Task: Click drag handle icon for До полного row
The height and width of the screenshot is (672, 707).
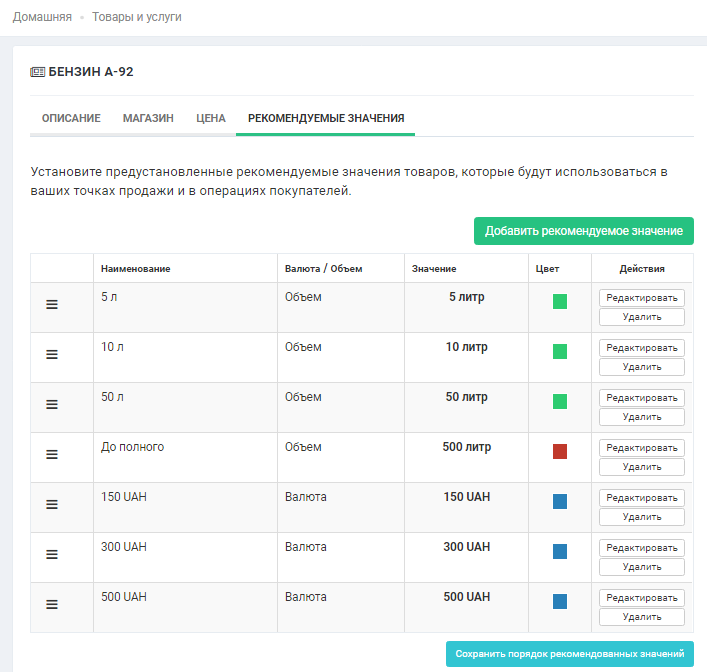Action: pyautogui.click(x=52, y=454)
